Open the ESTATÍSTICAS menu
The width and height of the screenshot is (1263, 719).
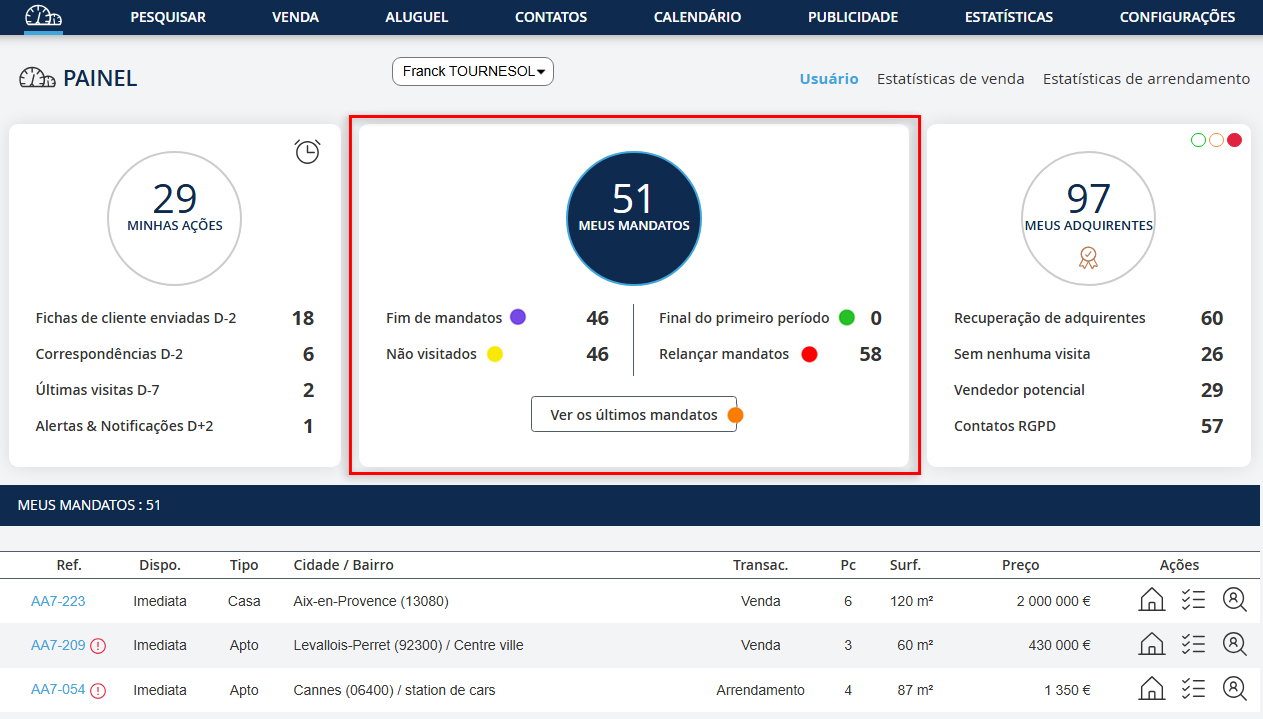point(1008,17)
